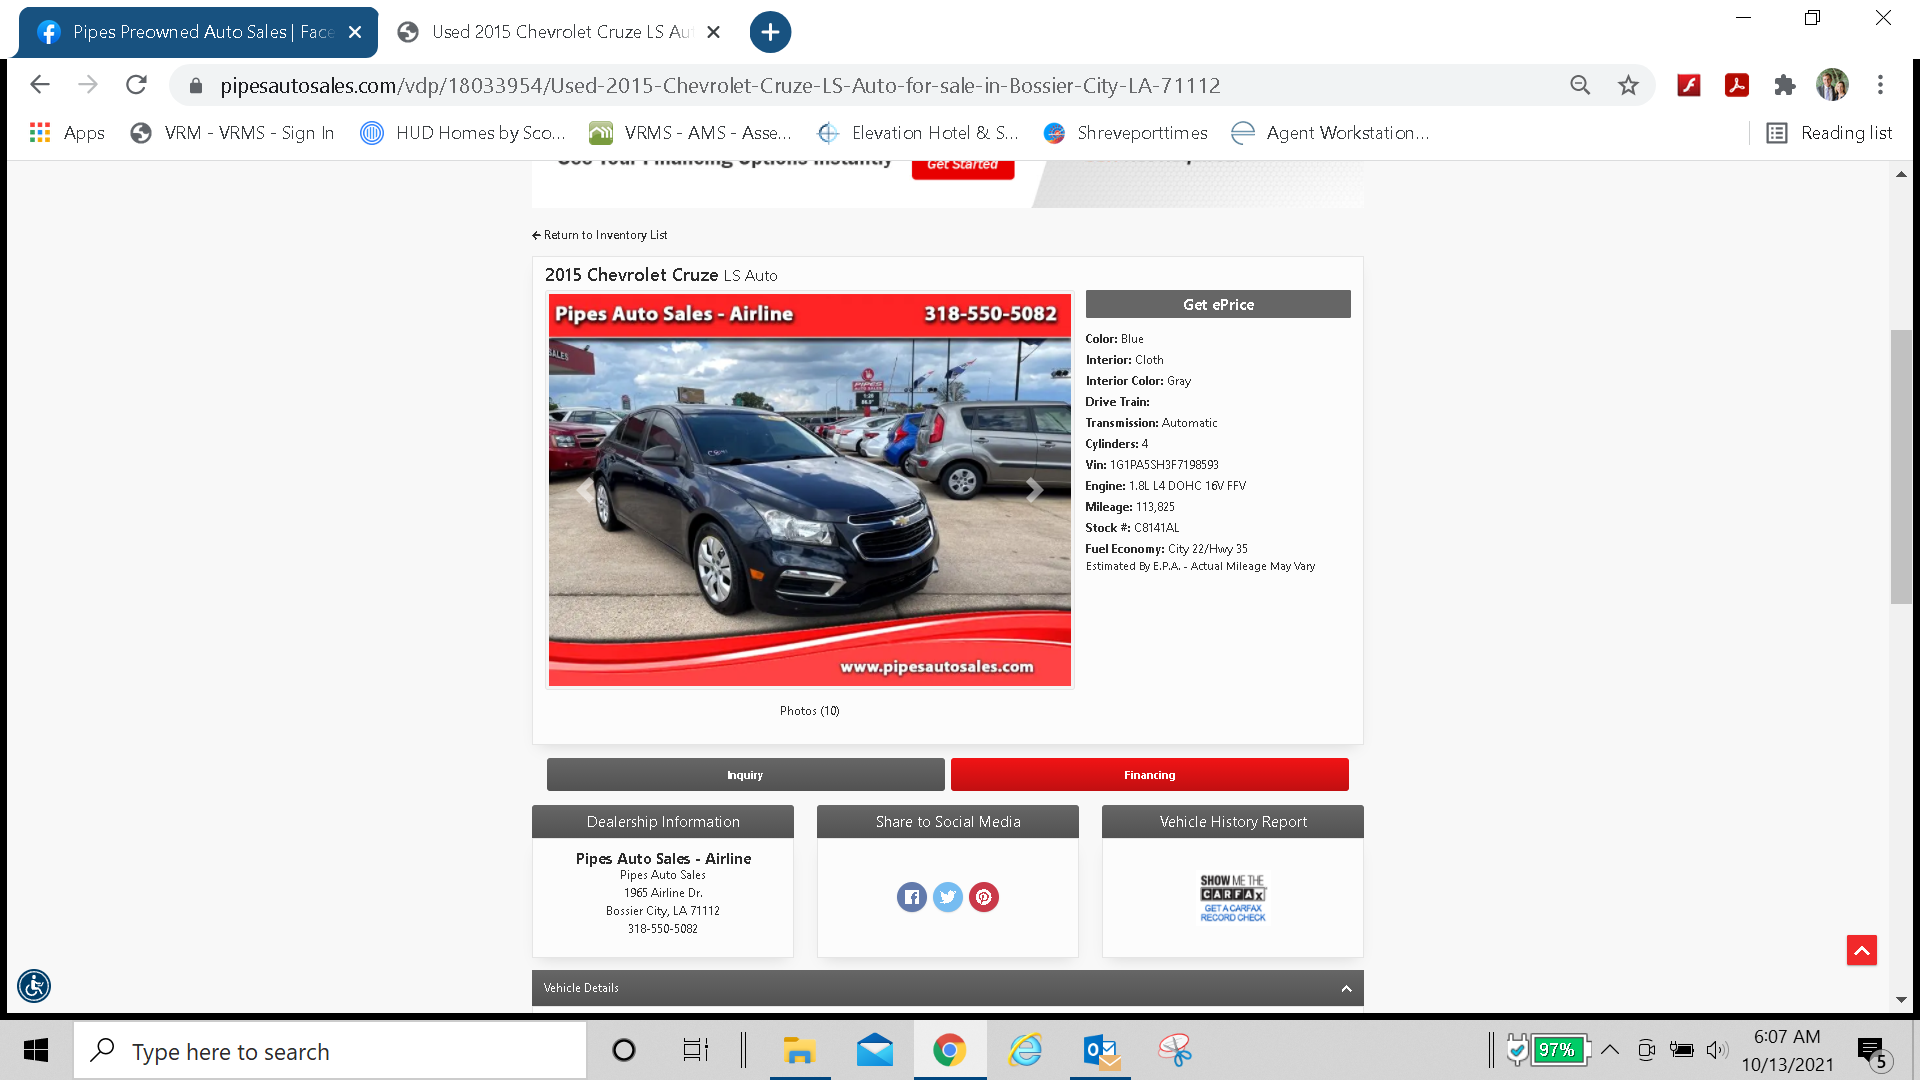The height and width of the screenshot is (1080, 1920).
Task: Click the scrollbar up arrow
Action: coord(1901,174)
